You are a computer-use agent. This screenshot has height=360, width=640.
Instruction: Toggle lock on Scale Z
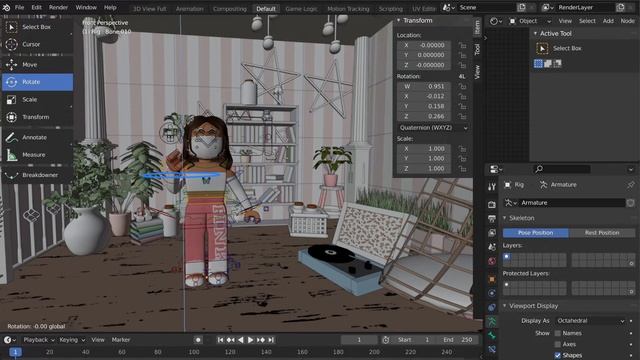[x=462, y=169]
